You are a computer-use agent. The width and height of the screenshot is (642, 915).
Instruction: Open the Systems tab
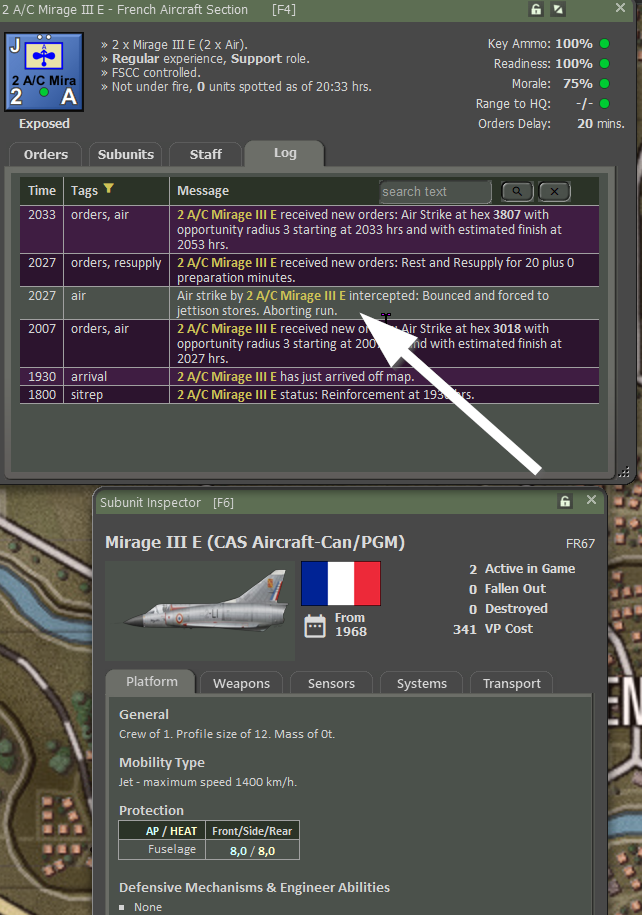[421, 683]
